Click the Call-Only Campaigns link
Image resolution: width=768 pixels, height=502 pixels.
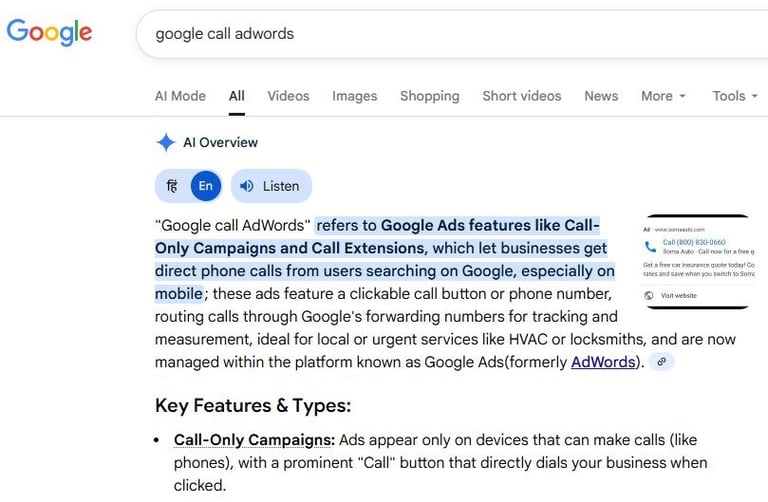[x=254, y=440]
